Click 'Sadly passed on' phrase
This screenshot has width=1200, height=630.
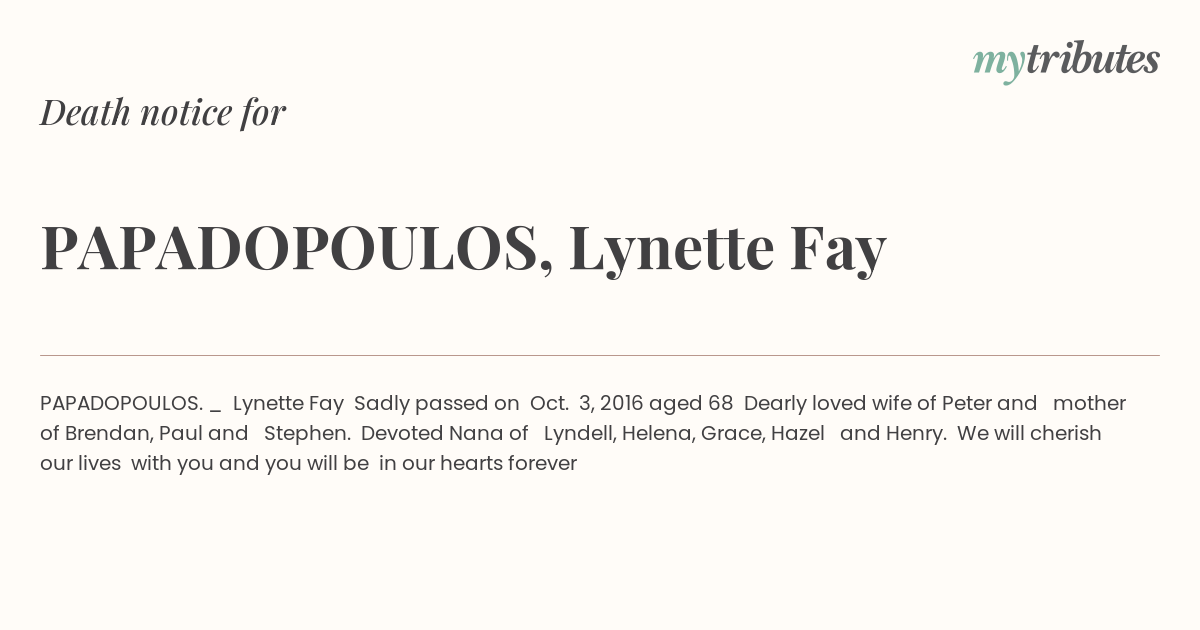click(x=436, y=404)
